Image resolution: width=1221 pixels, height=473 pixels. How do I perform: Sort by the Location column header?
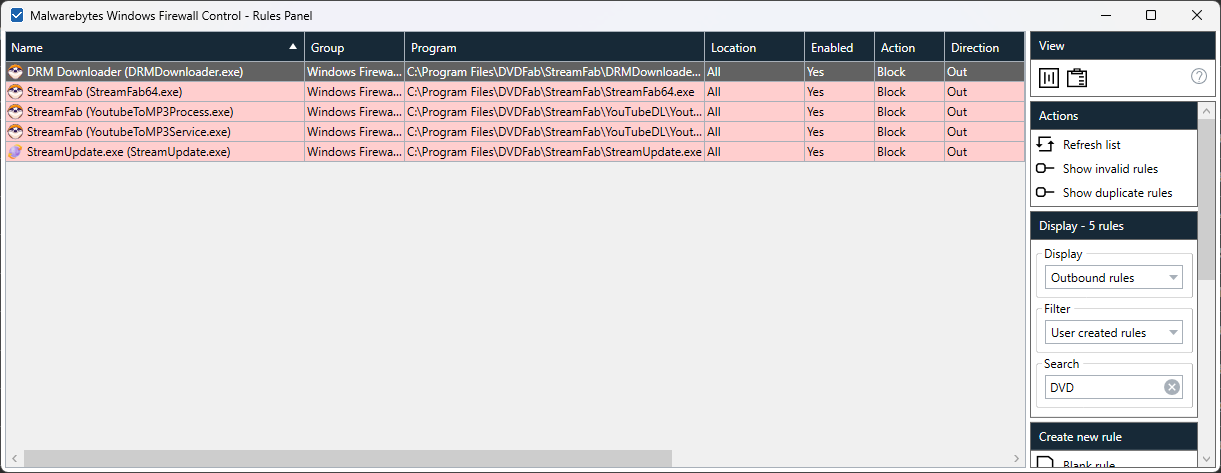pyautogui.click(x=755, y=47)
